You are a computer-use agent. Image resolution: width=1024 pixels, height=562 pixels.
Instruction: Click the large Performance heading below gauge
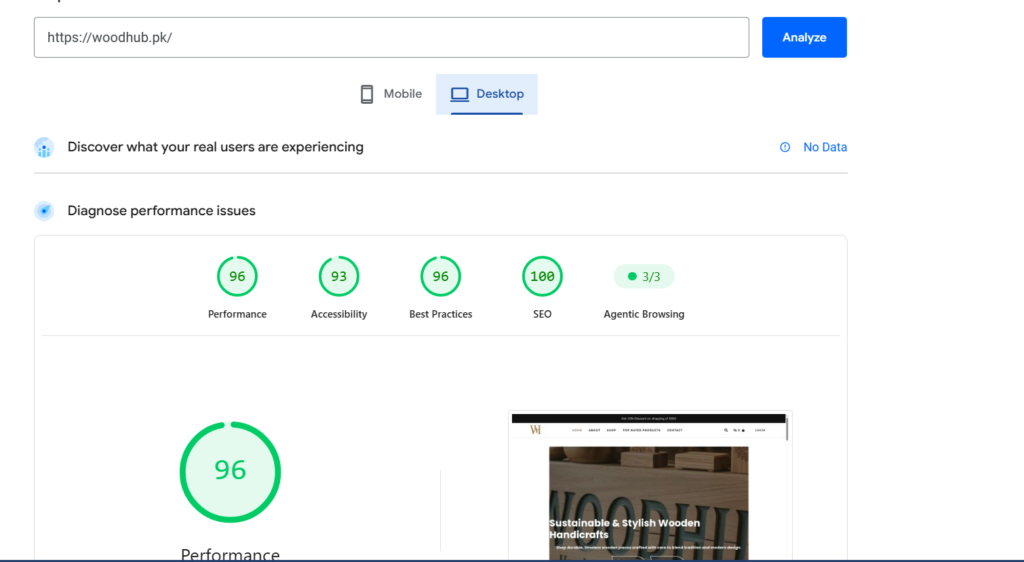coord(231,554)
